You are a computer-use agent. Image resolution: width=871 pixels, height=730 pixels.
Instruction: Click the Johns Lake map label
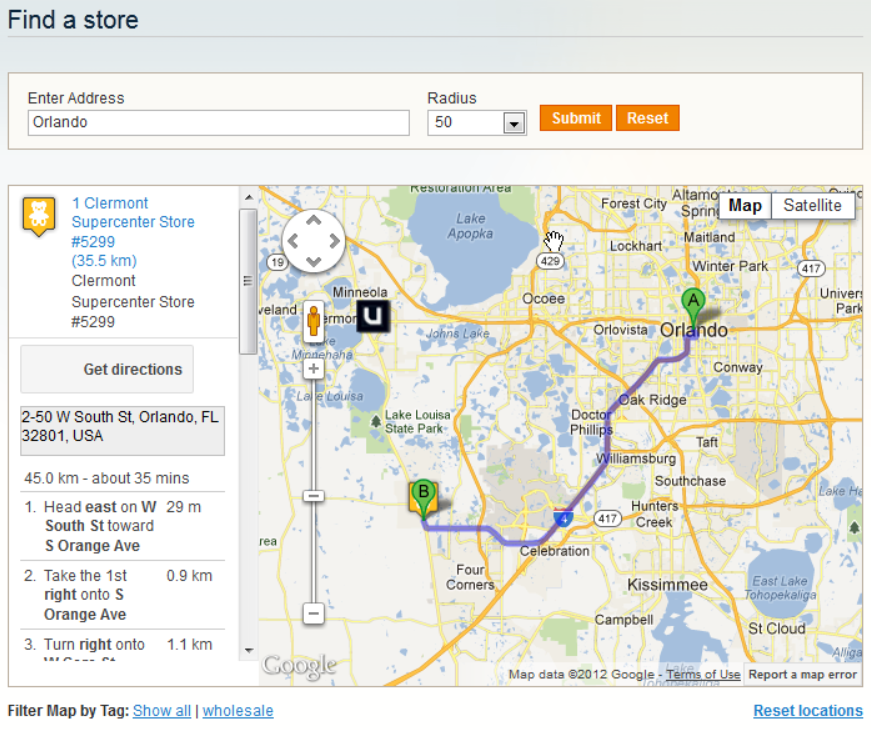[458, 333]
